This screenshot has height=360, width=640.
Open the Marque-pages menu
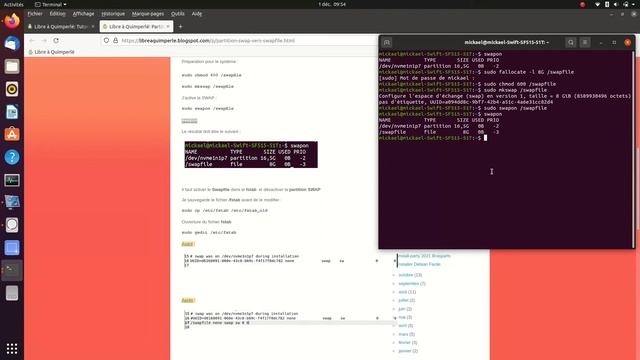coord(148,13)
